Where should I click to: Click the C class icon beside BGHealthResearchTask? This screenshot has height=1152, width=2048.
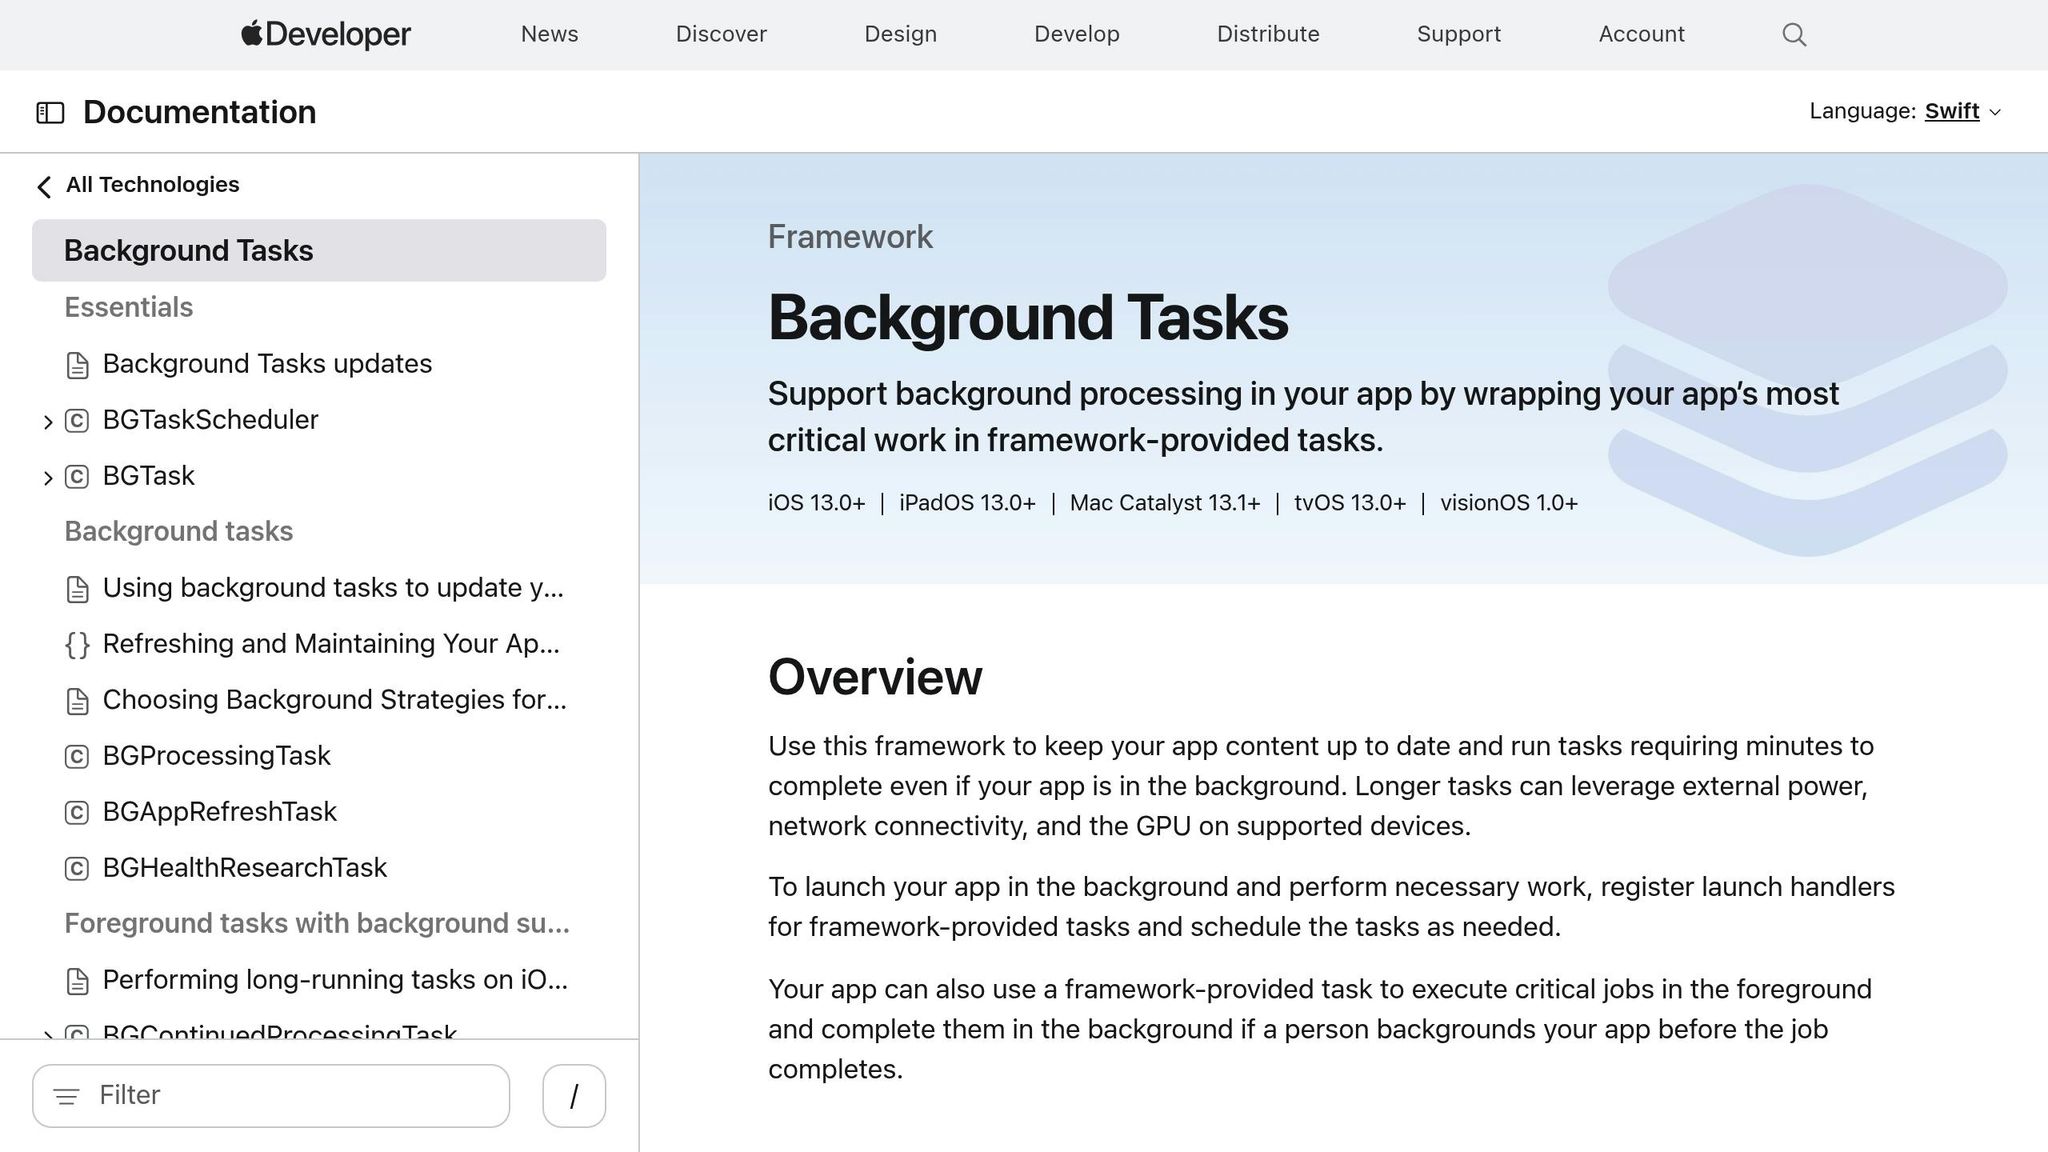point(78,869)
